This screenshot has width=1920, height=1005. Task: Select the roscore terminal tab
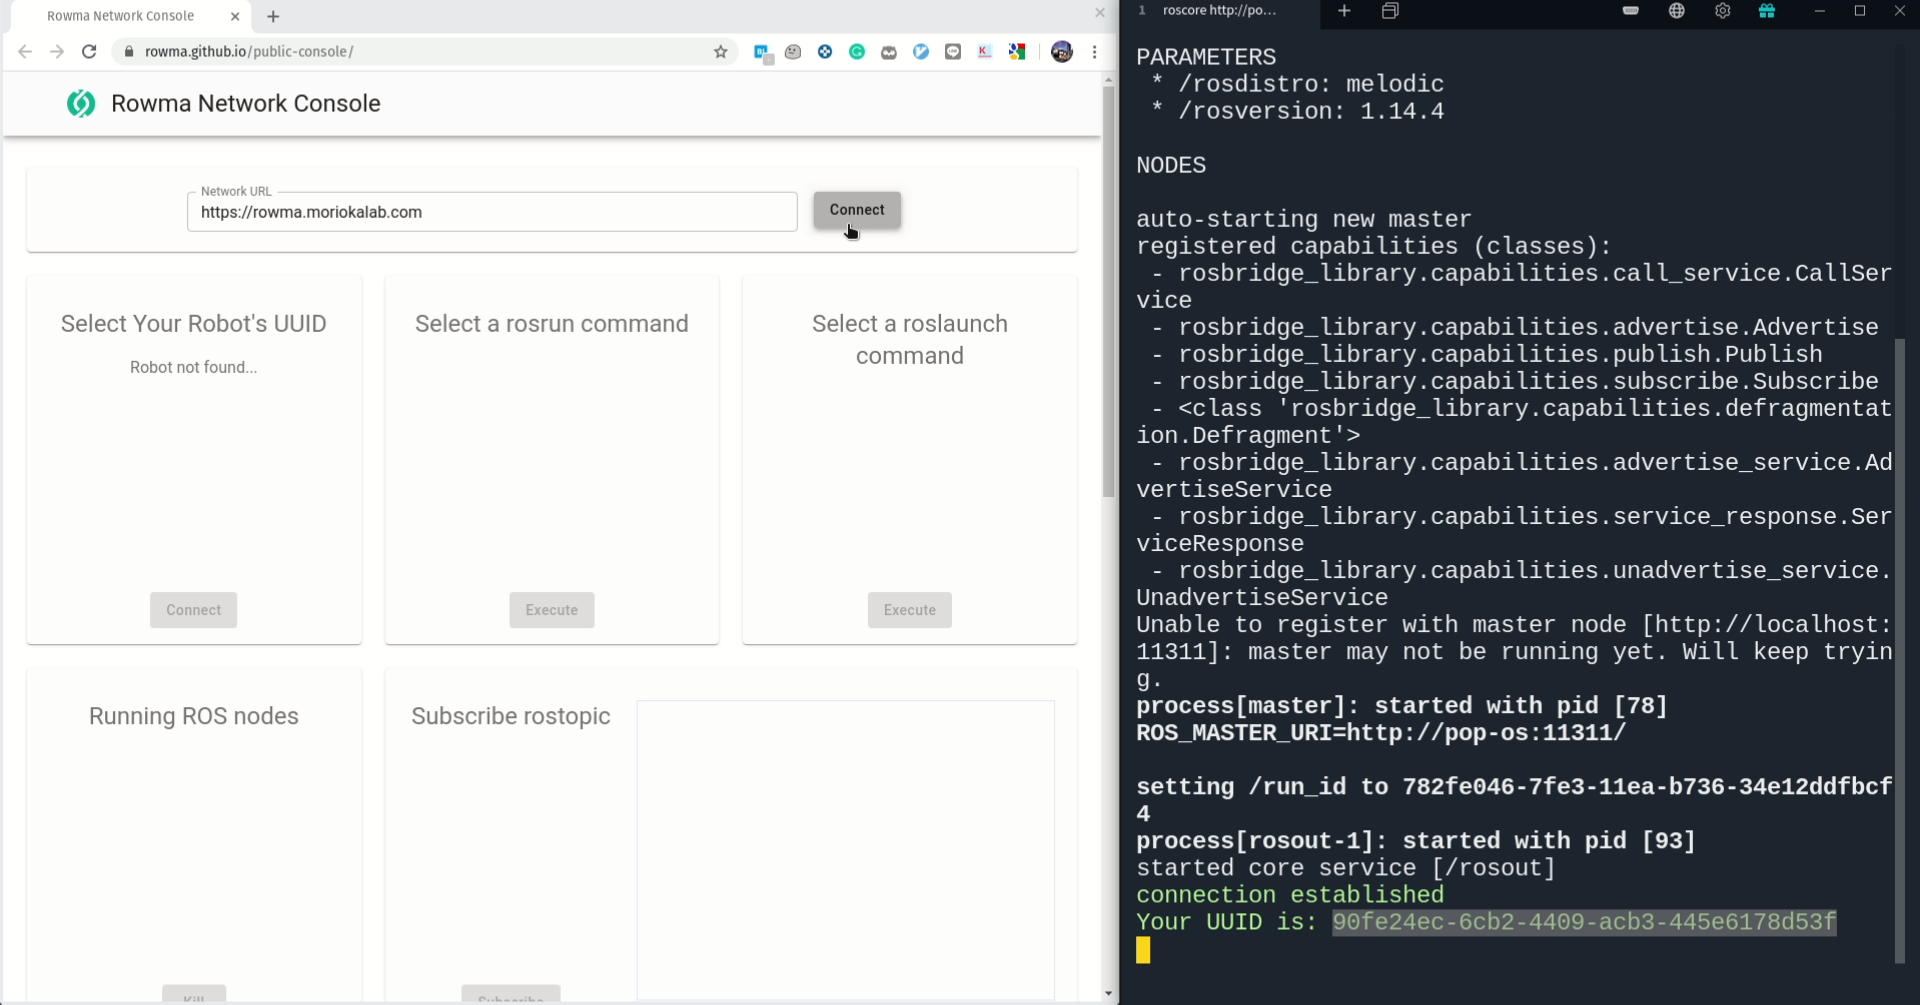pos(1220,11)
